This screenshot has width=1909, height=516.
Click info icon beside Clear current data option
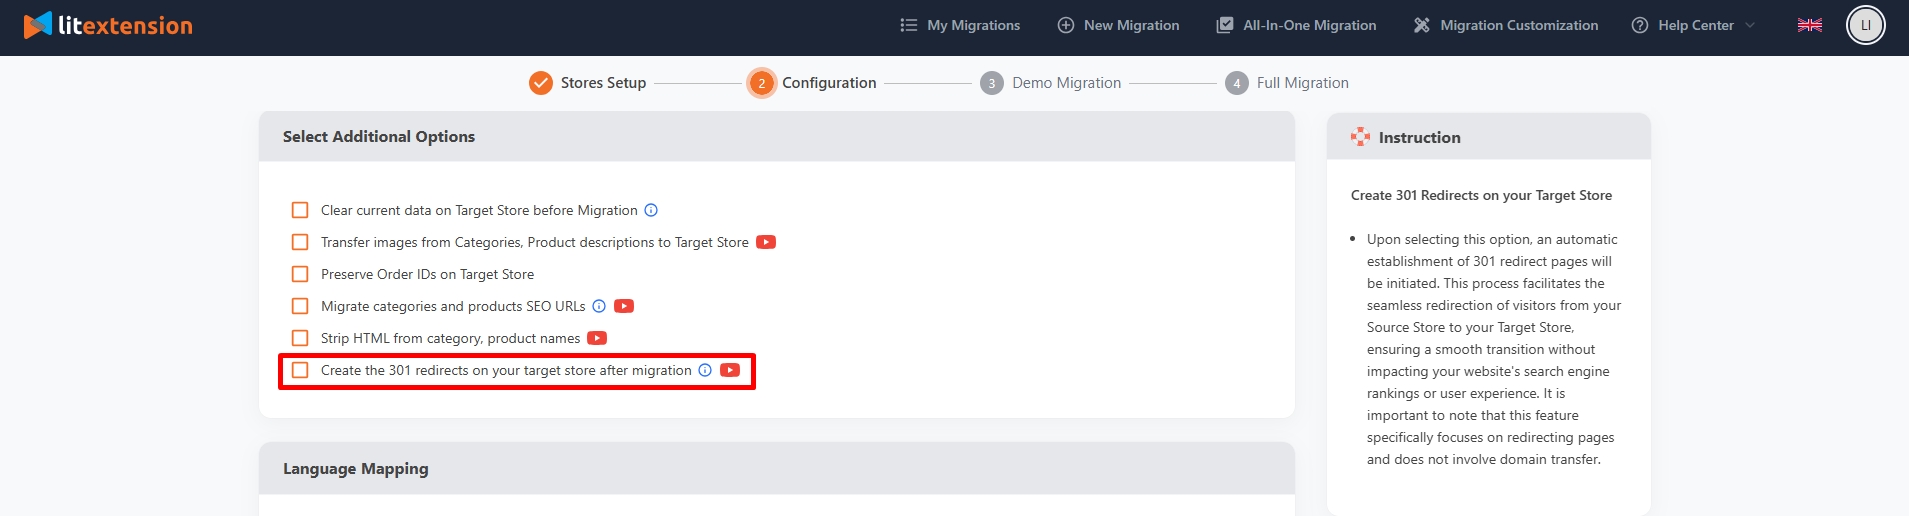pyautogui.click(x=651, y=210)
